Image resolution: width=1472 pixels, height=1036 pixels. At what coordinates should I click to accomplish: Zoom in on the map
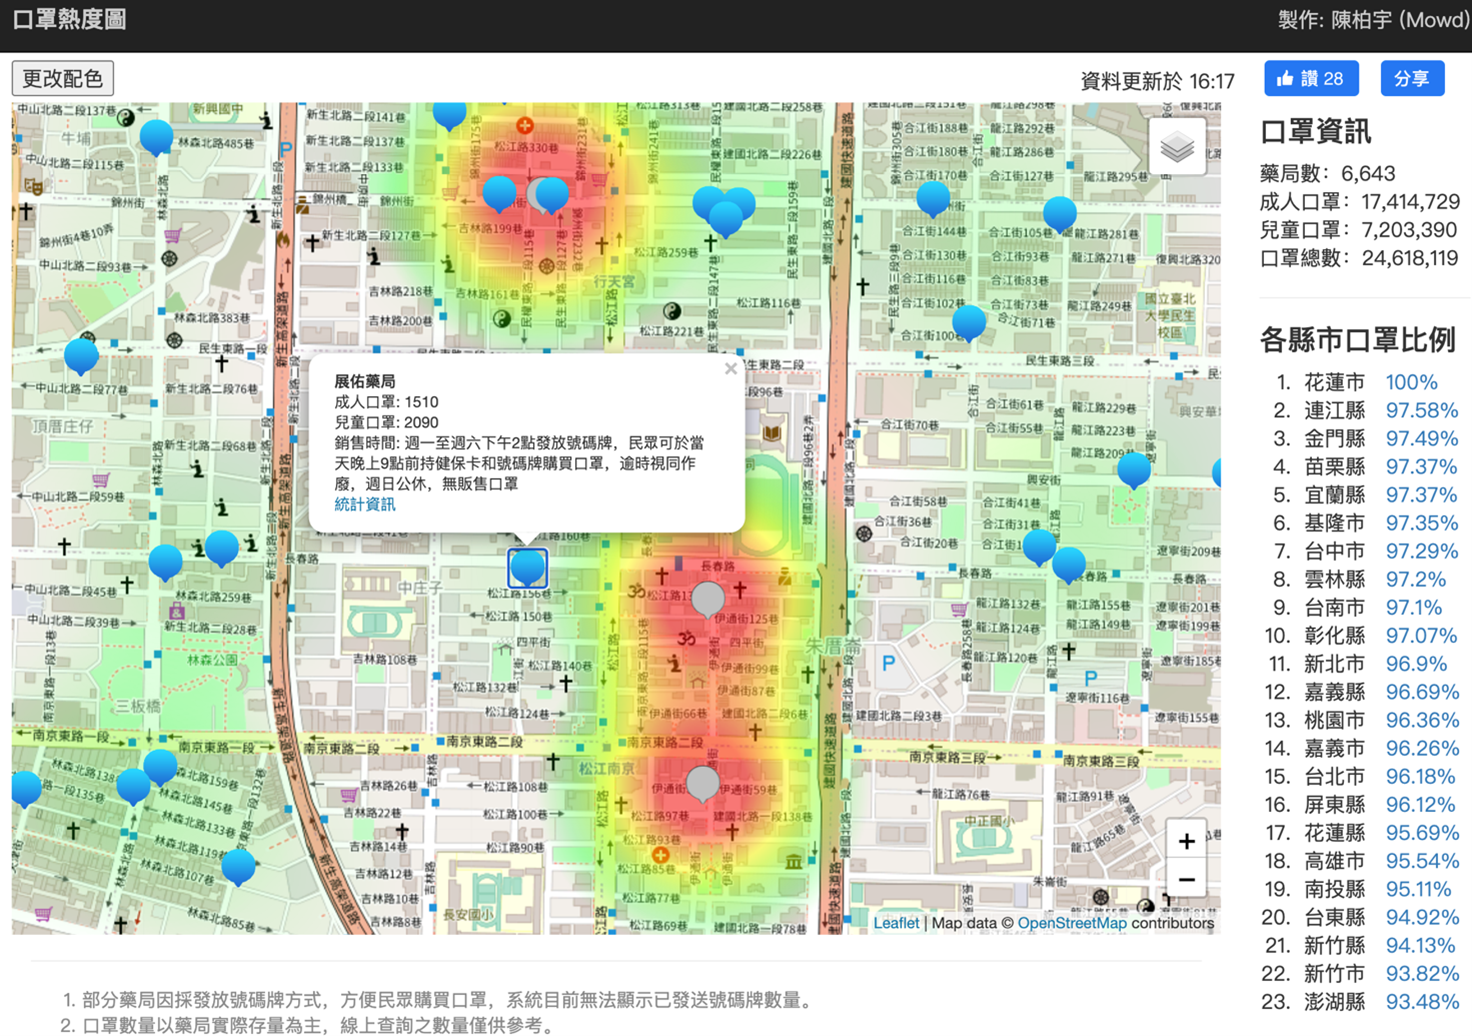[1186, 841]
